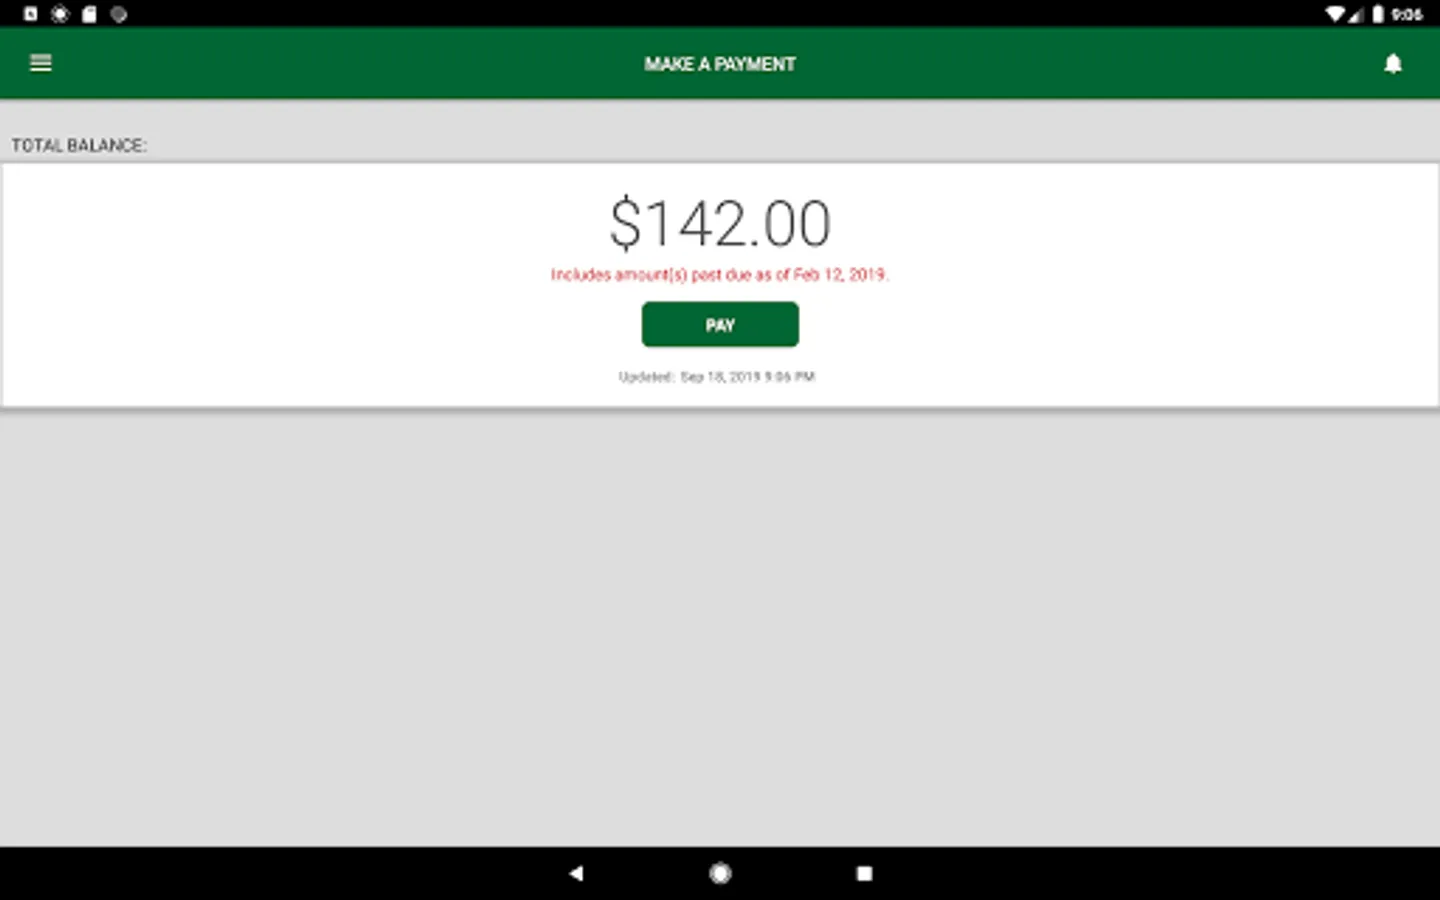Tap the TOTAL BALANCE section label
The width and height of the screenshot is (1440, 900).
pos(79,145)
